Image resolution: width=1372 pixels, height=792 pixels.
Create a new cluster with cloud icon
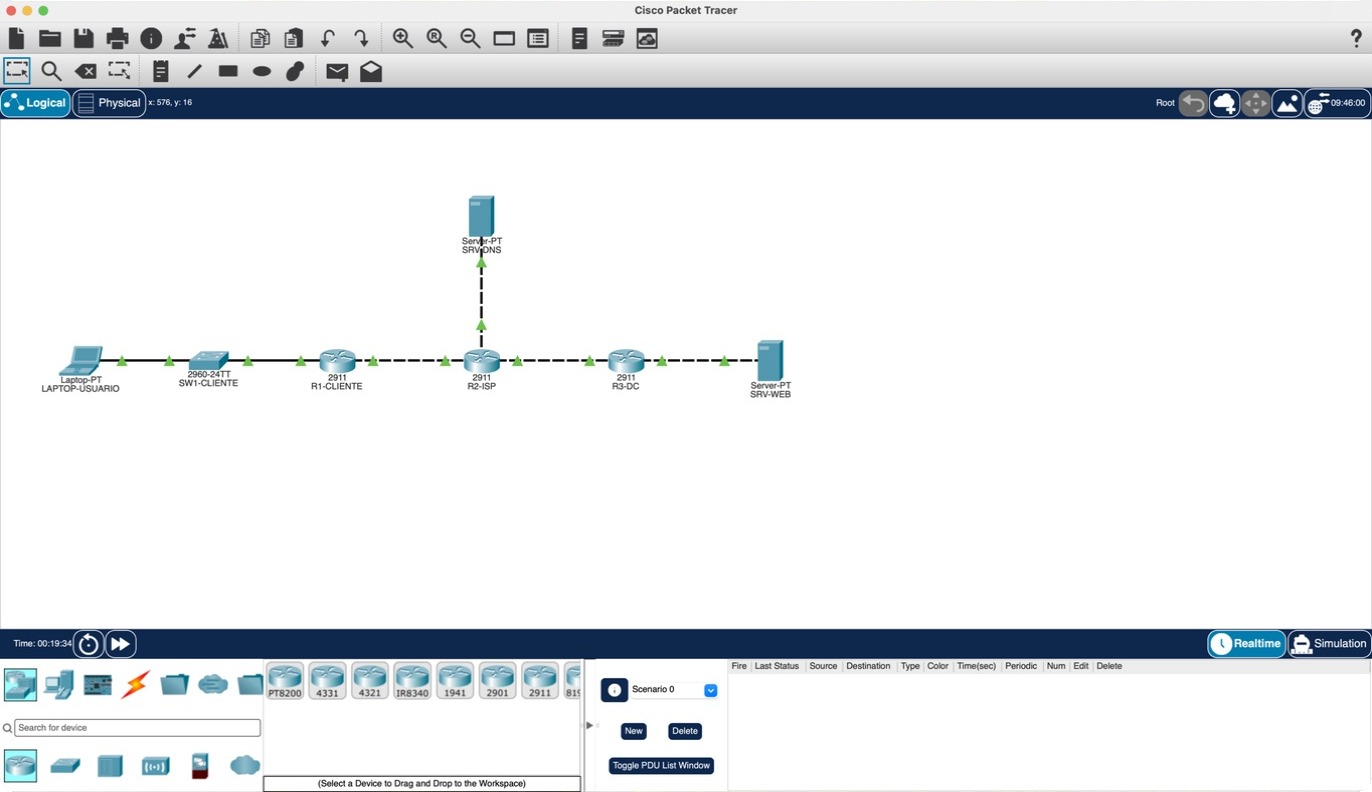[x=1224, y=103]
